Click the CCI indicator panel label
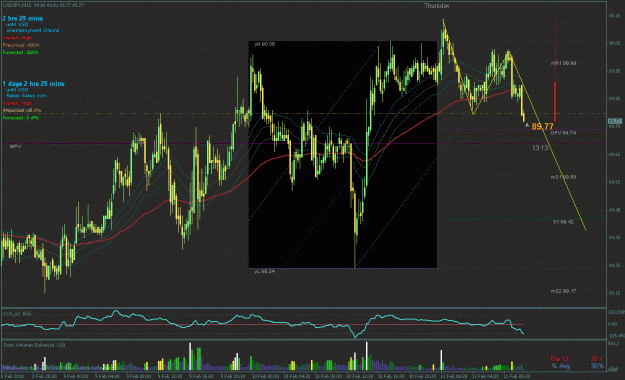The width and height of the screenshot is (625, 380). pyautogui.click(x=17, y=314)
